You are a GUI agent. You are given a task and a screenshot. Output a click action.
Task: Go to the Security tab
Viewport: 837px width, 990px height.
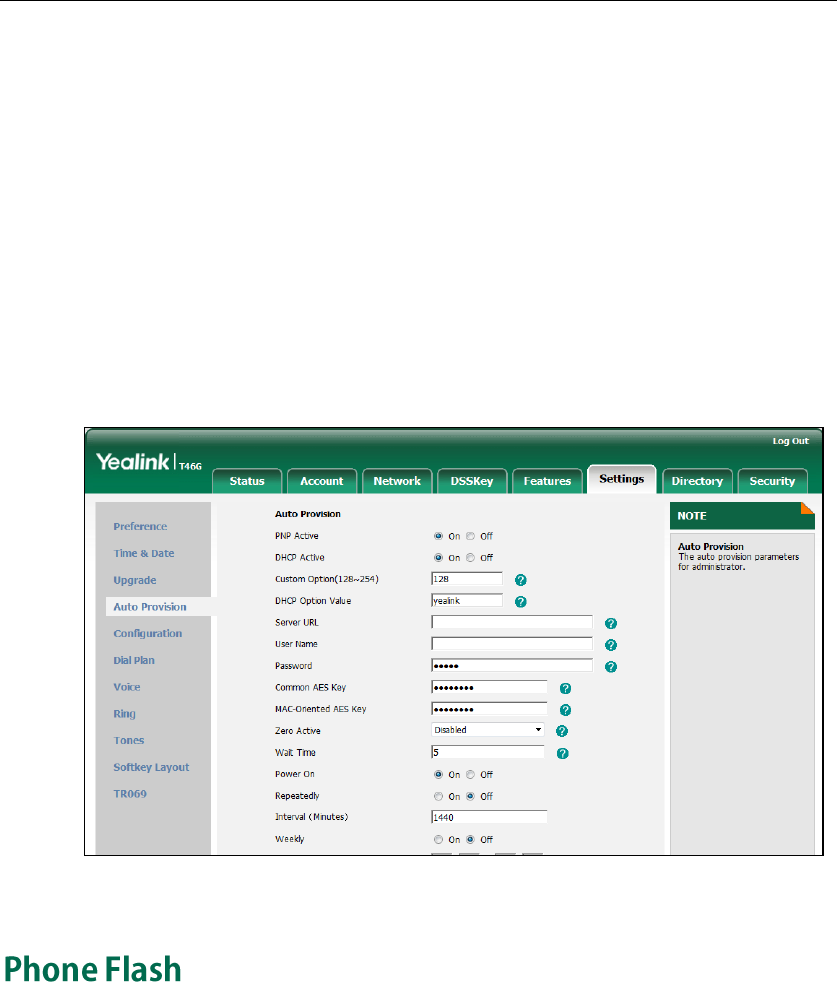click(x=772, y=481)
